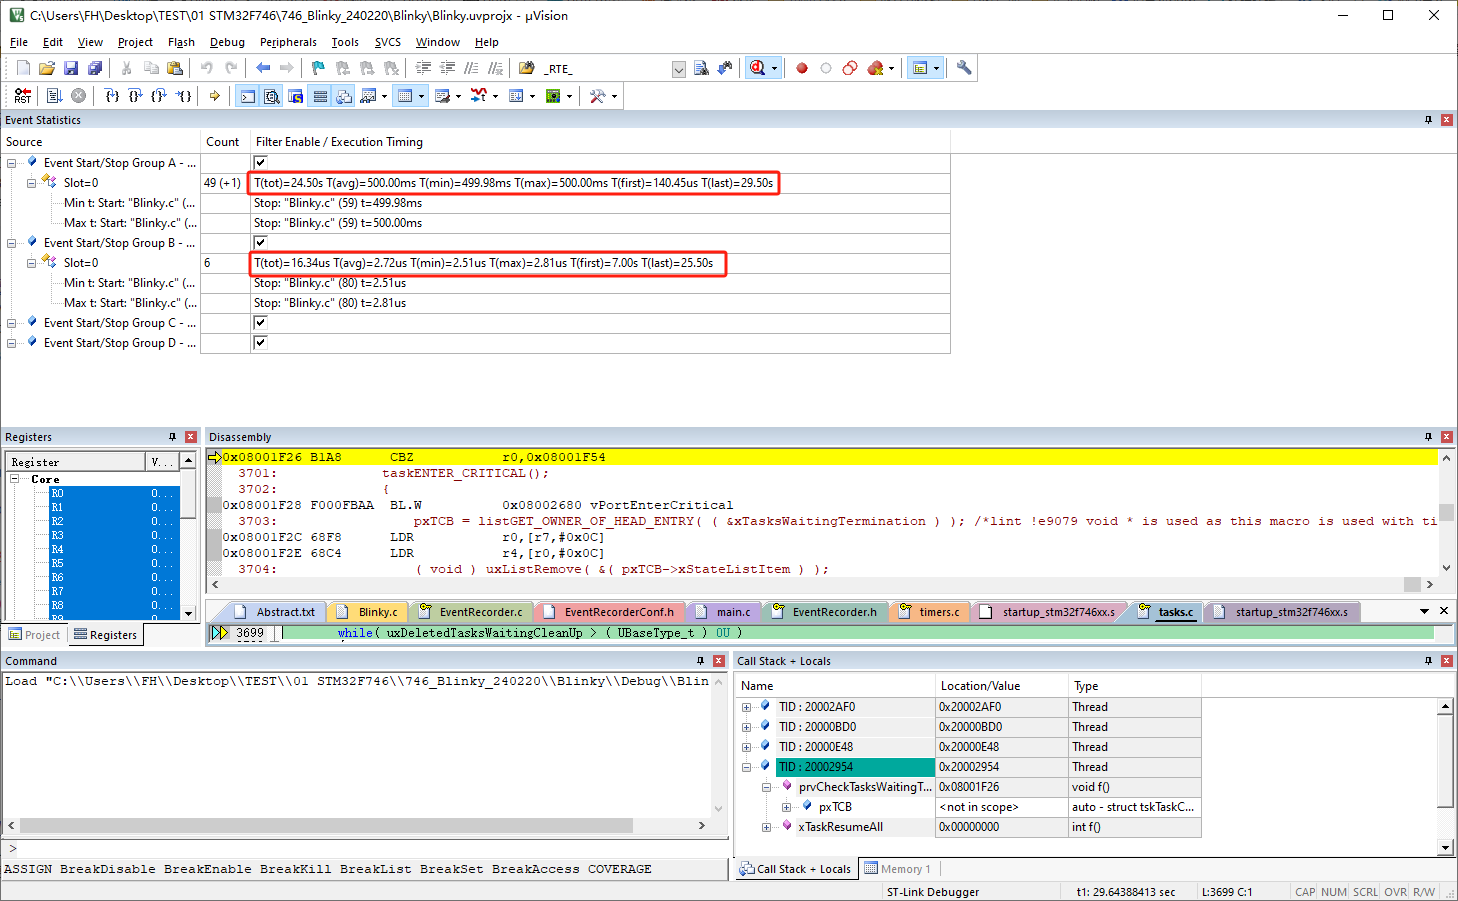Toggle Event Start/Stop Group B filter checkbox
This screenshot has width=1458, height=901.
click(260, 243)
